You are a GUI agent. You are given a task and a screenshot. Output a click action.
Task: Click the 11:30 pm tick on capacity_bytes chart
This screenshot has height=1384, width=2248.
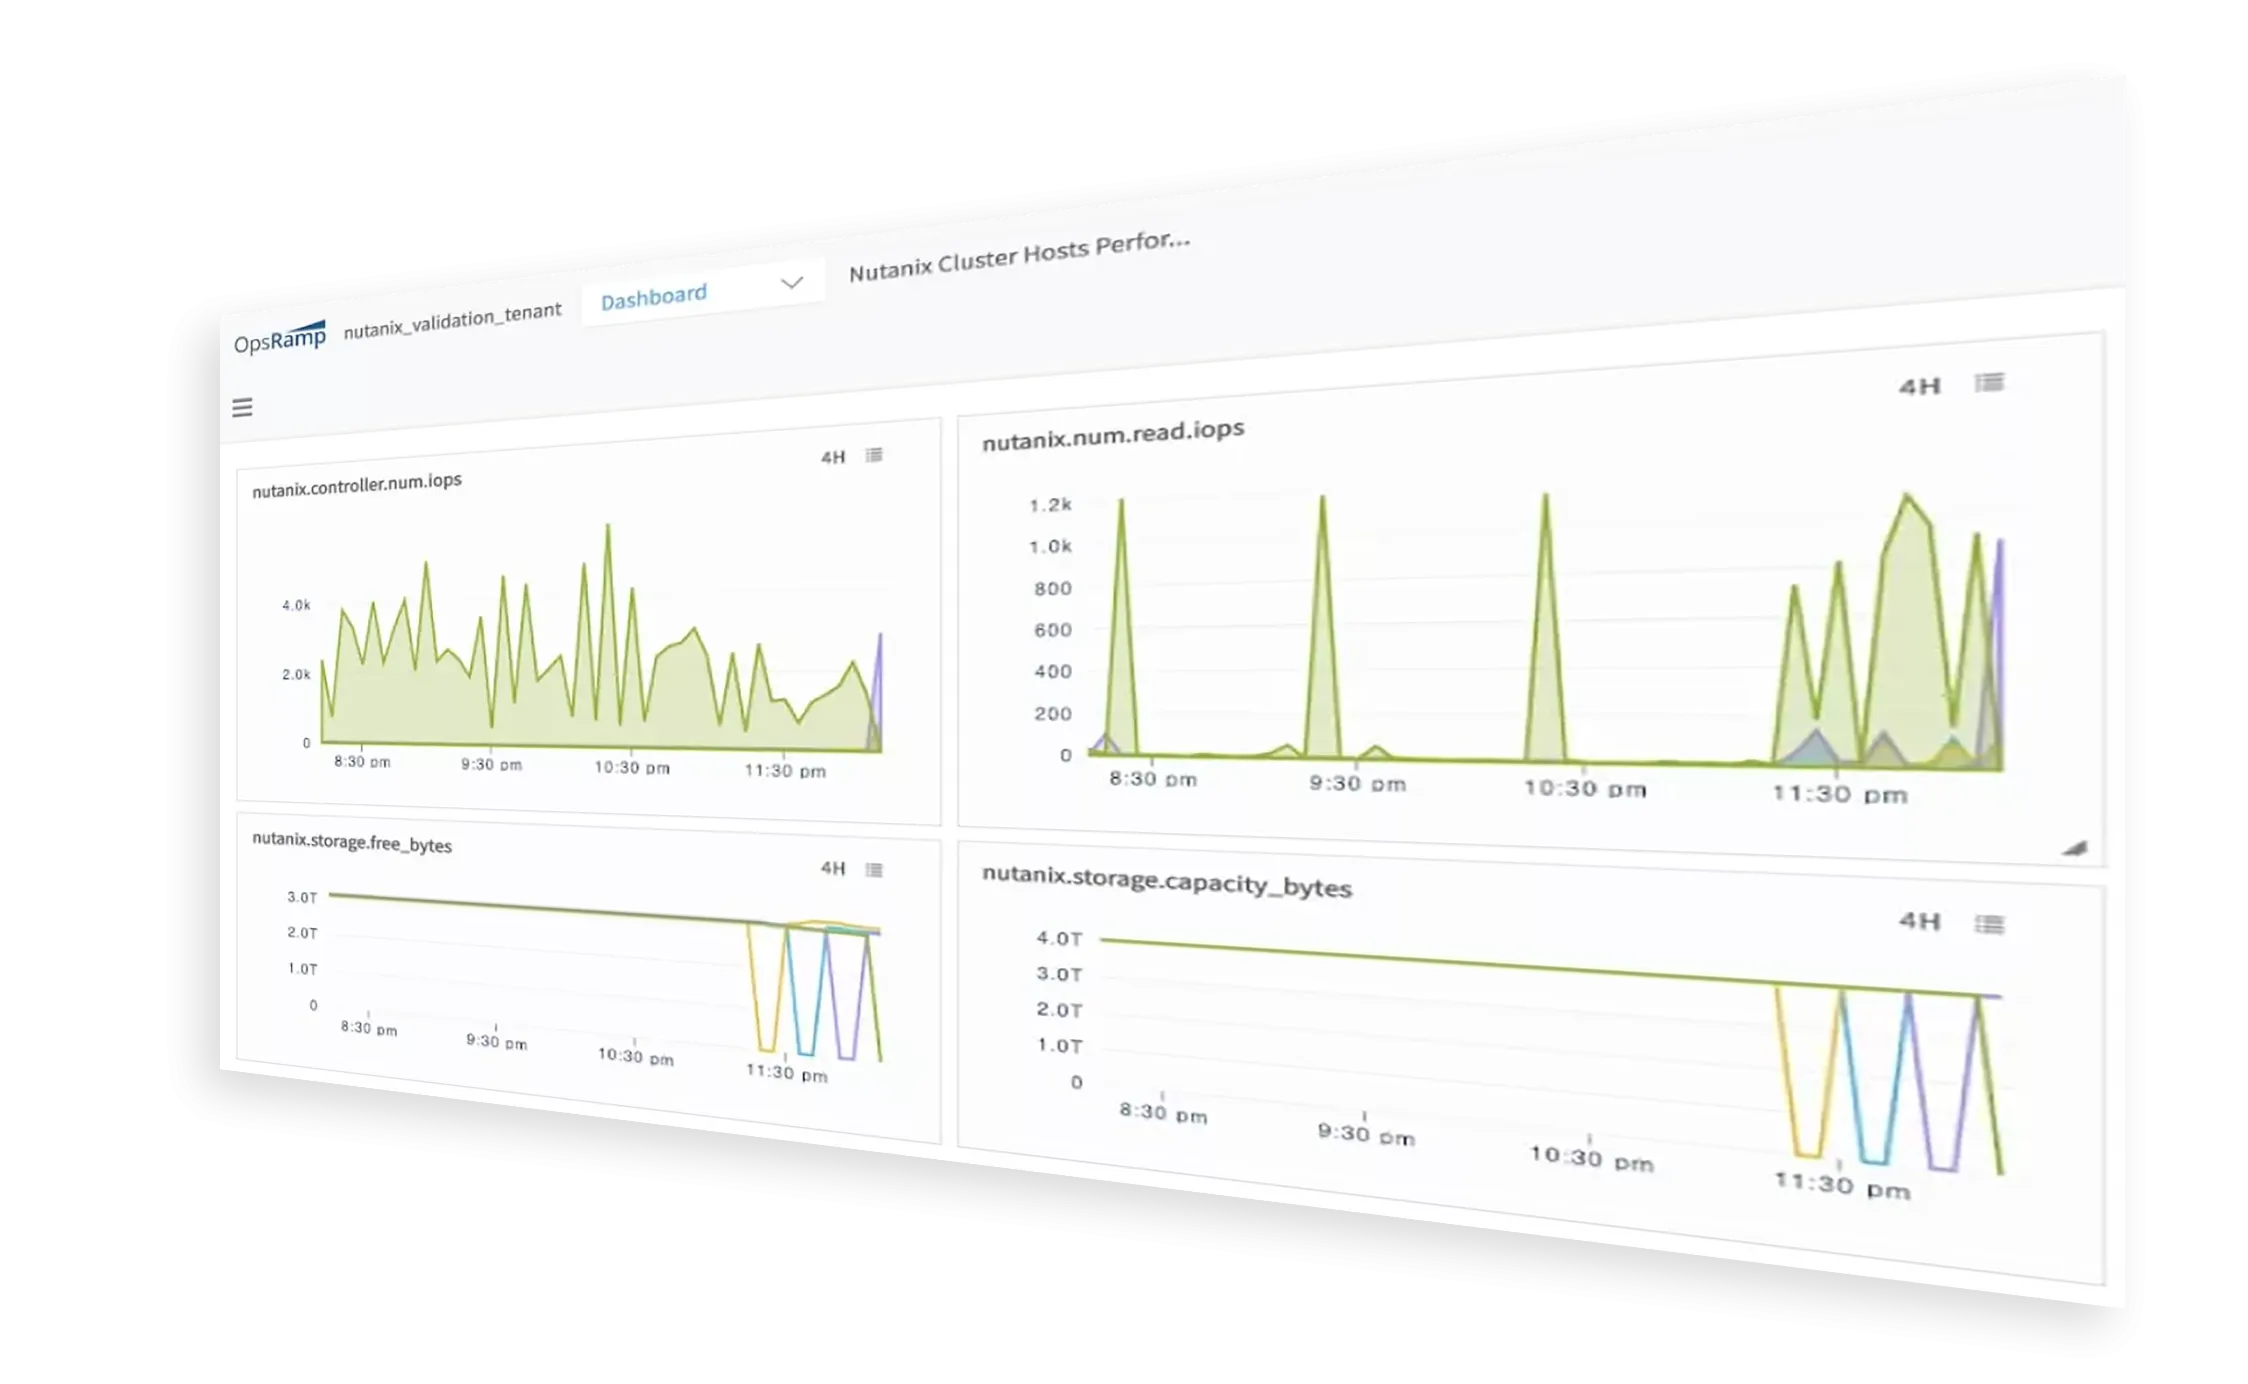tap(1842, 1185)
